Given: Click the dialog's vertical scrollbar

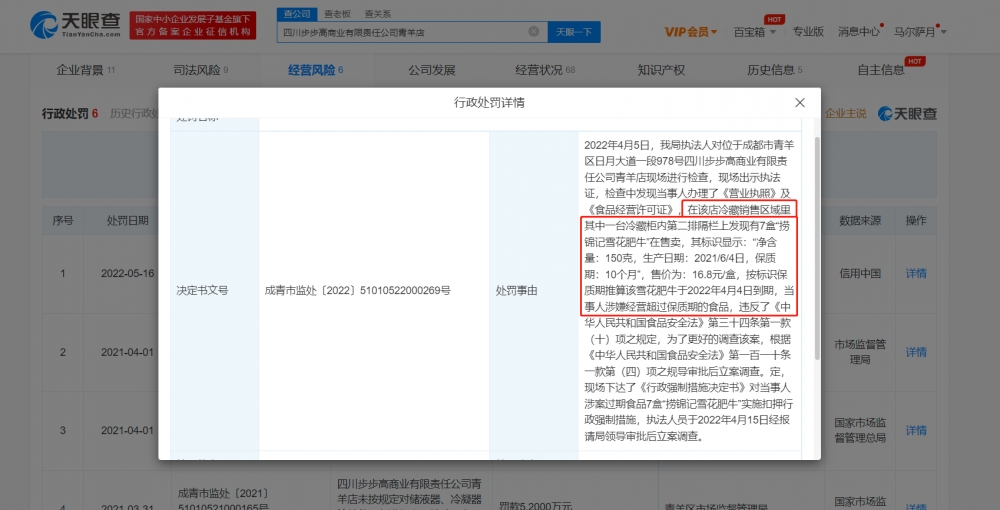Looking at the screenshot, I should pyautogui.click(x=816, y=249).
